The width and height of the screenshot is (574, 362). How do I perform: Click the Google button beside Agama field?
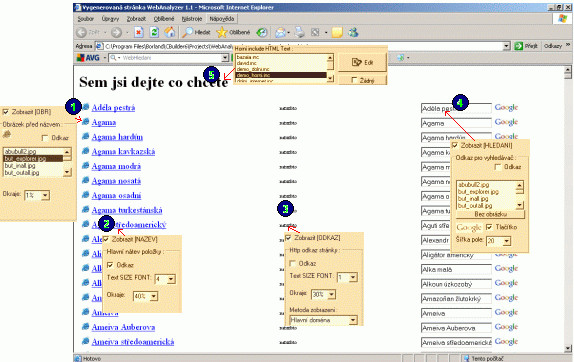point(506,122)
